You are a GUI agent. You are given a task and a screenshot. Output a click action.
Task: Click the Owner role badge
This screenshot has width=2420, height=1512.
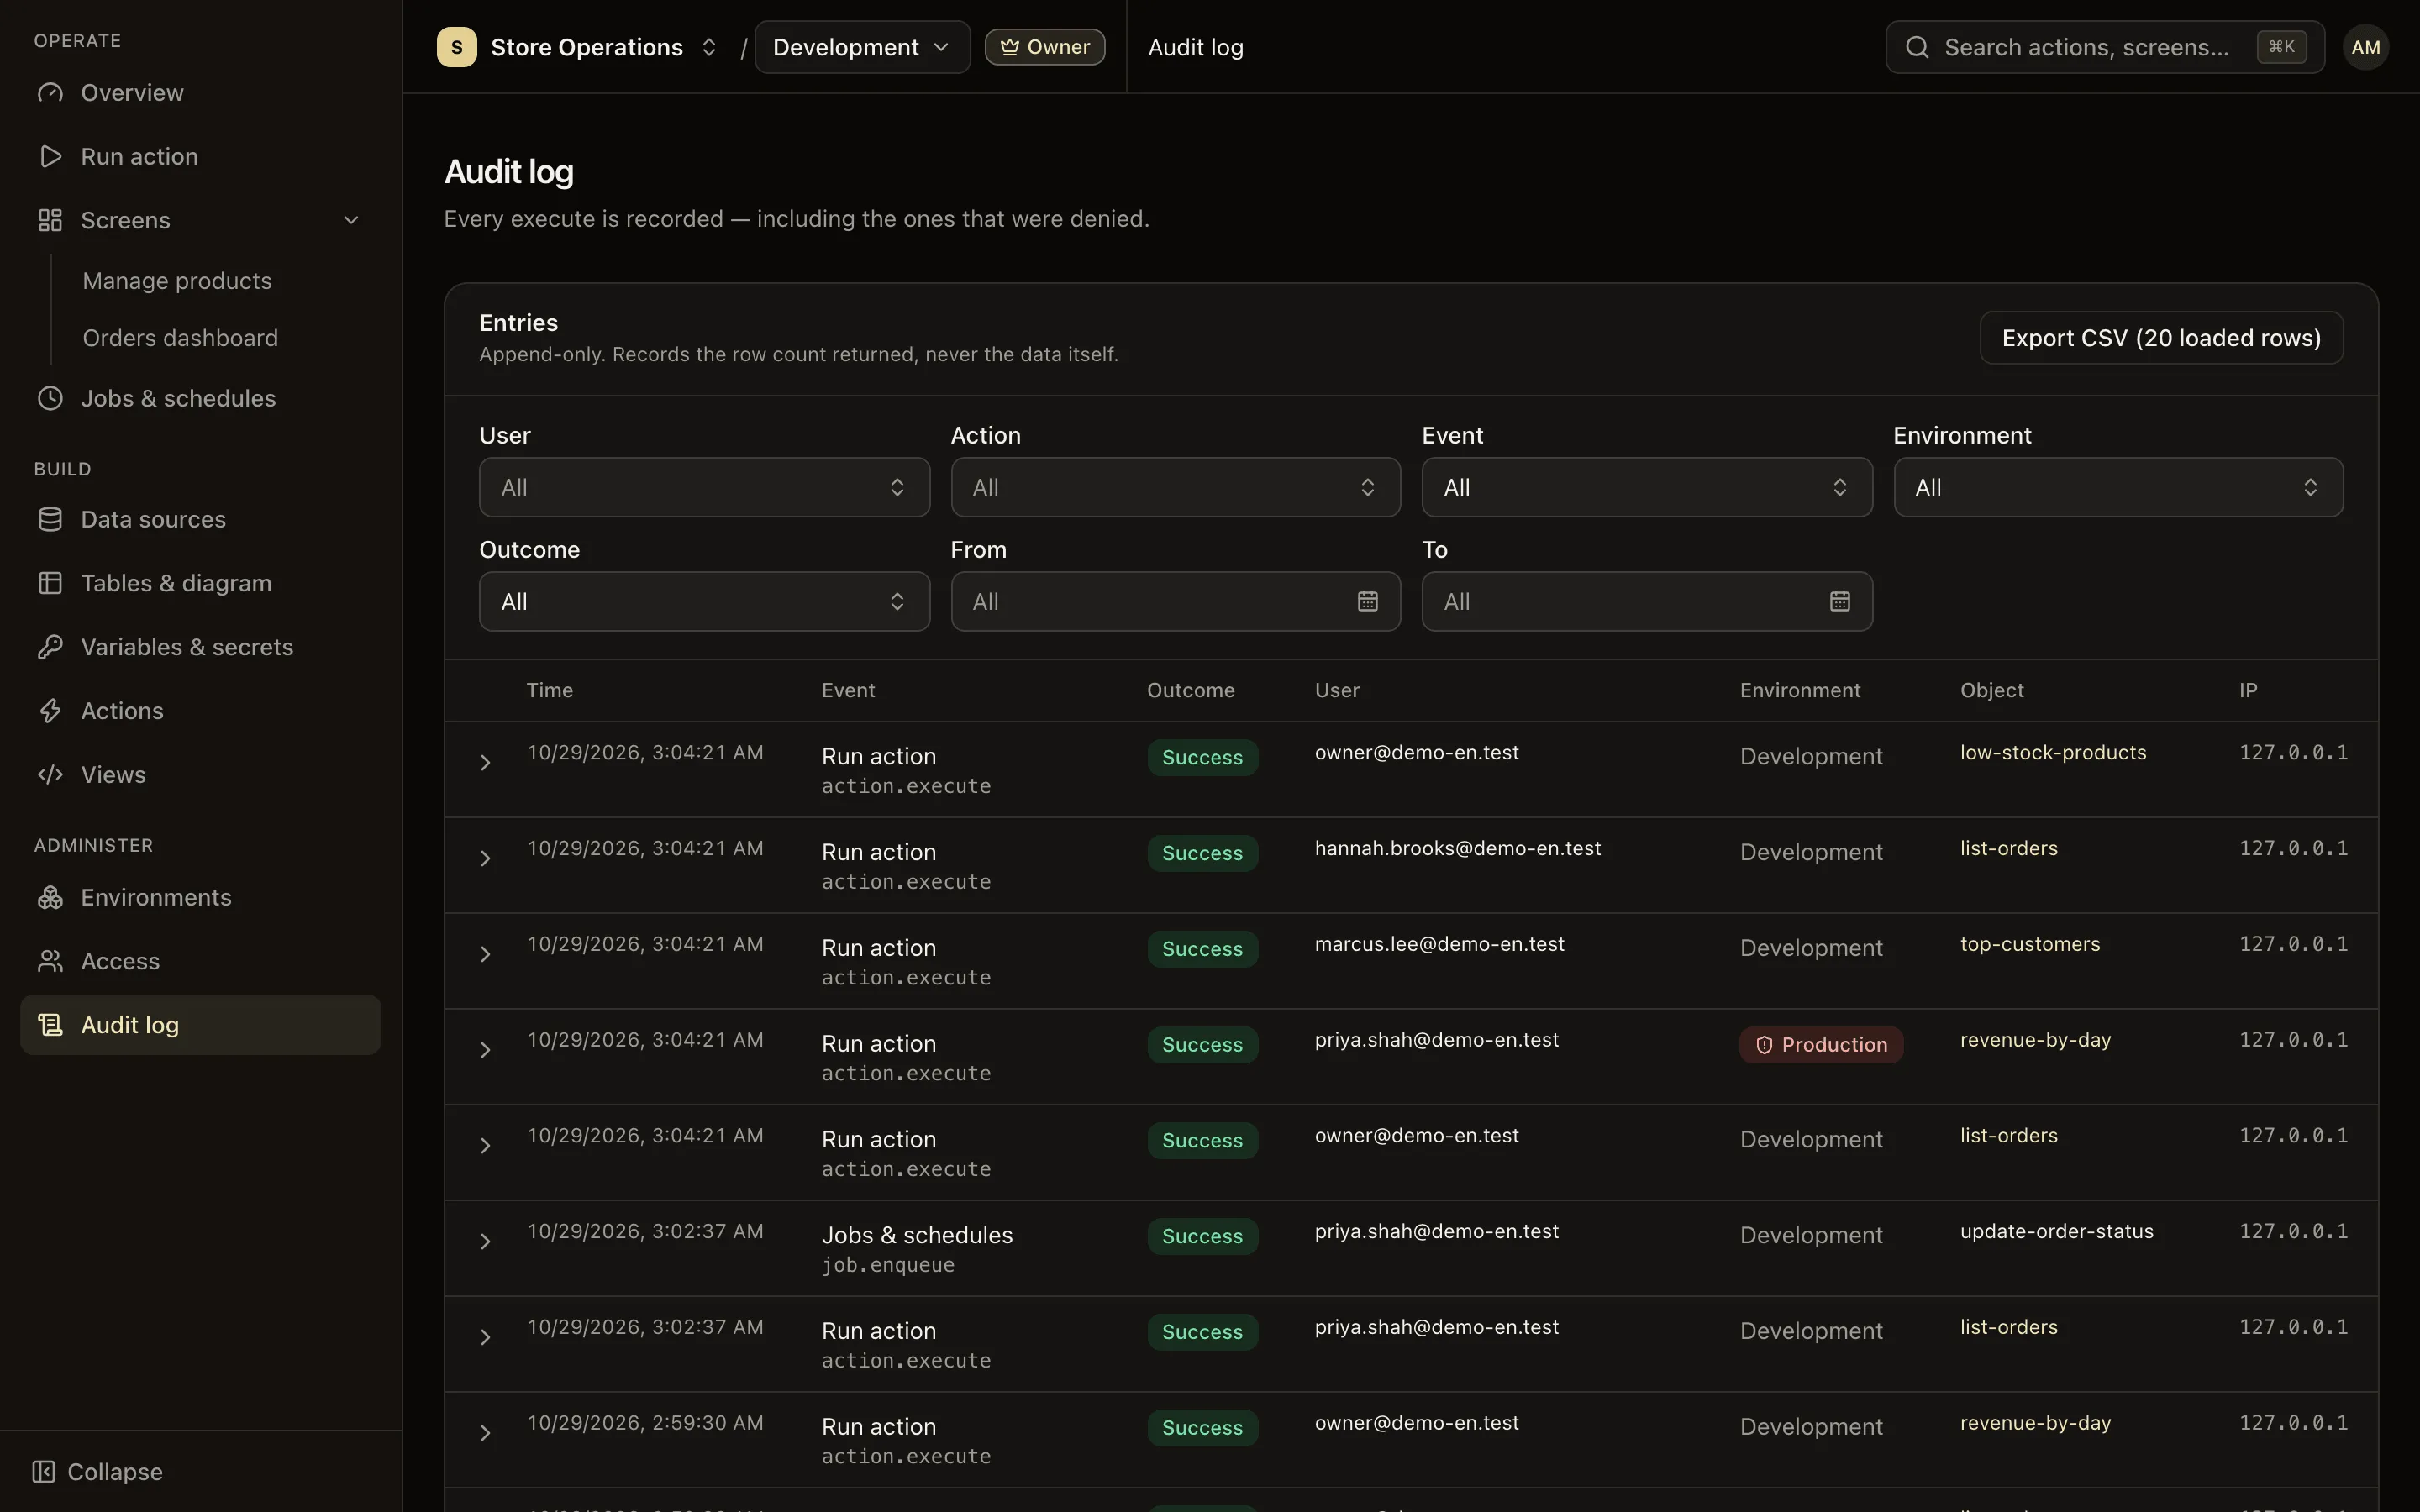(x=1045, y=47)
